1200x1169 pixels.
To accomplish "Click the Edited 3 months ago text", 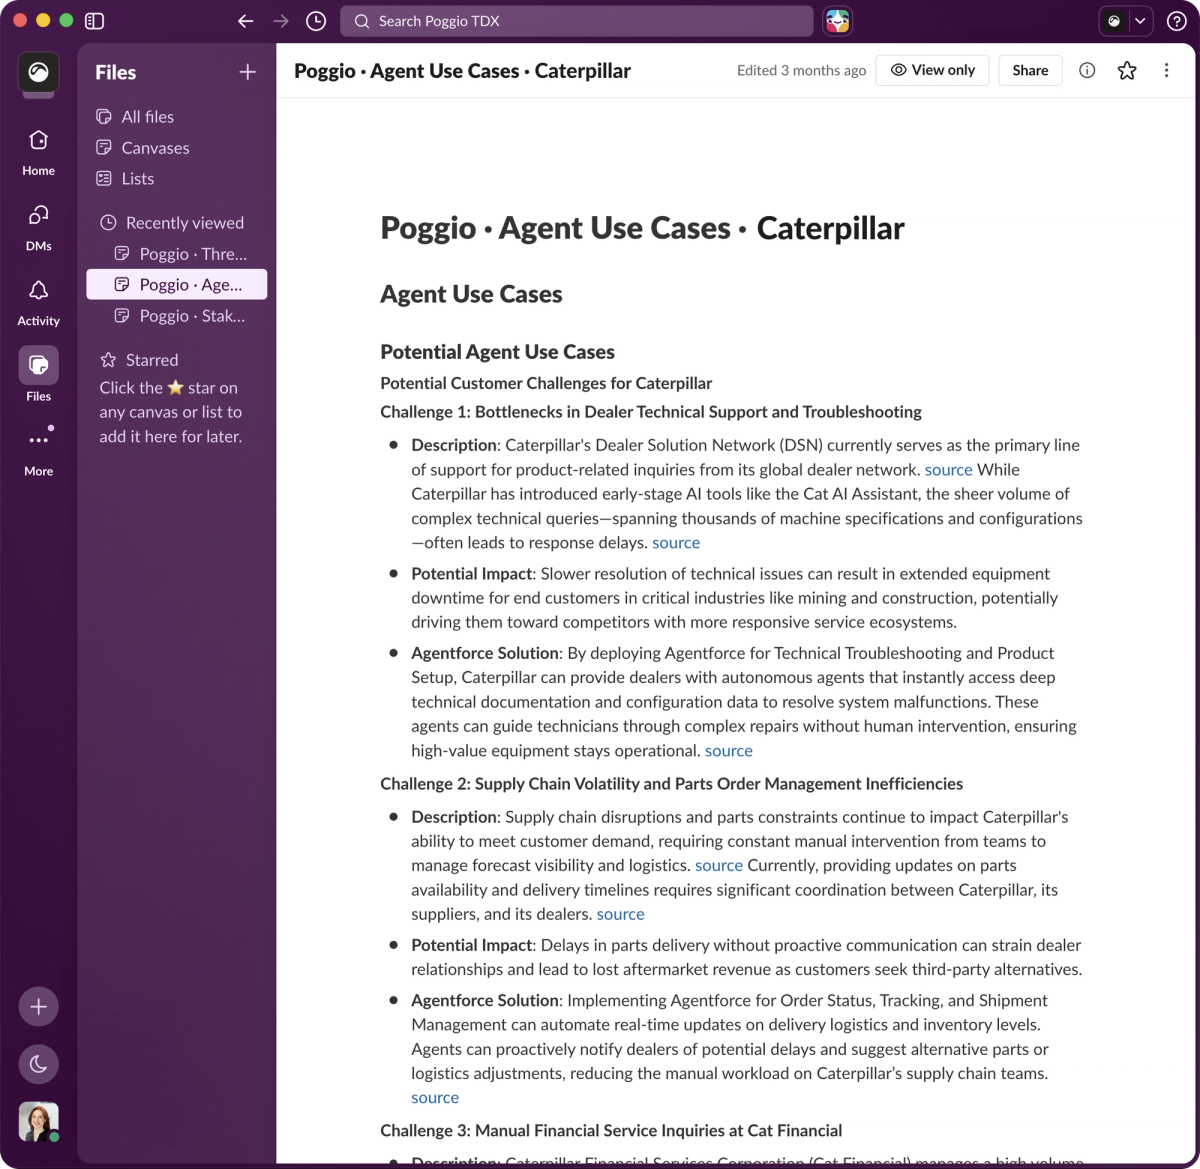I will pyautogui.click(x=801, y=70).
